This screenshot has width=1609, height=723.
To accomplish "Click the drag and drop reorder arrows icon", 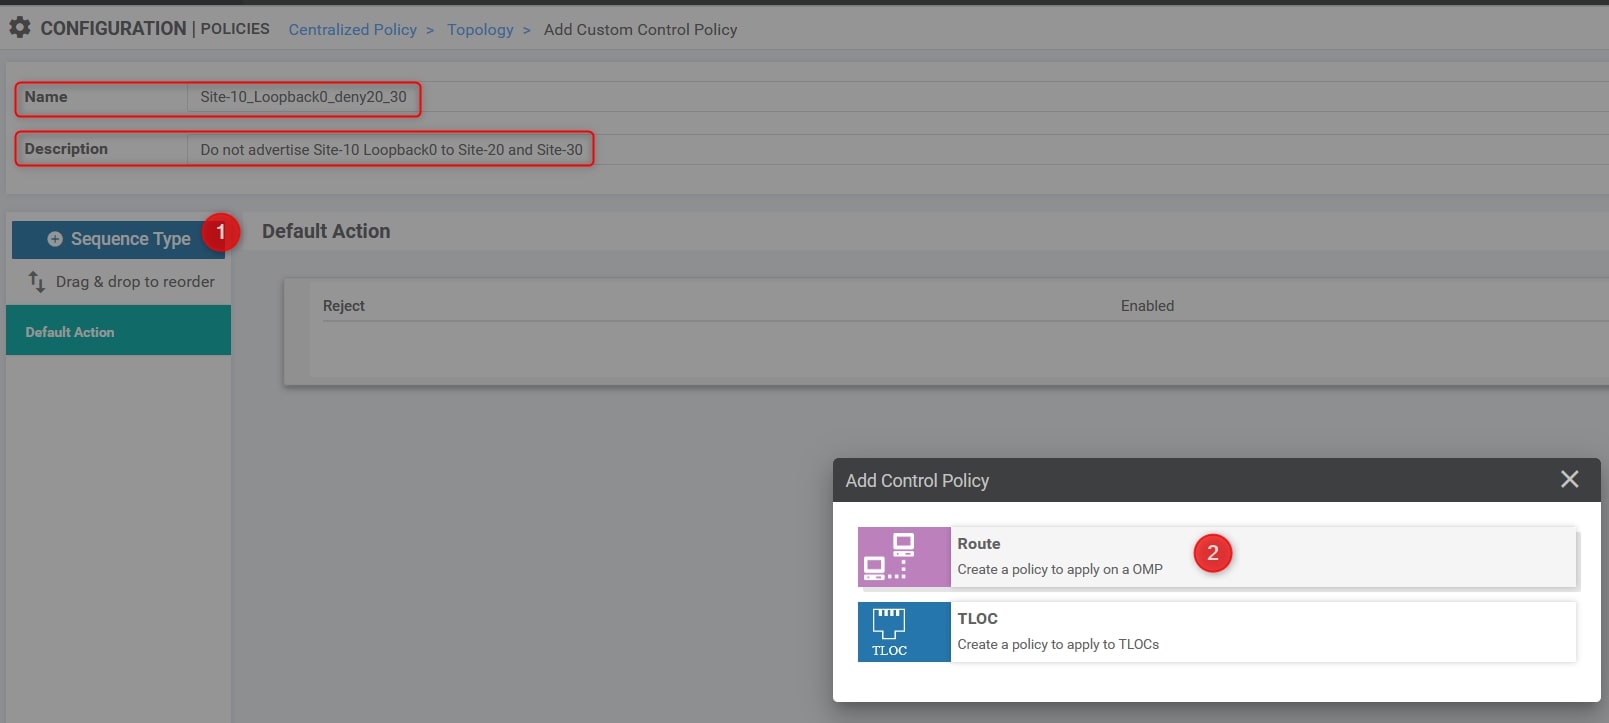I will [x=37, y=282].
